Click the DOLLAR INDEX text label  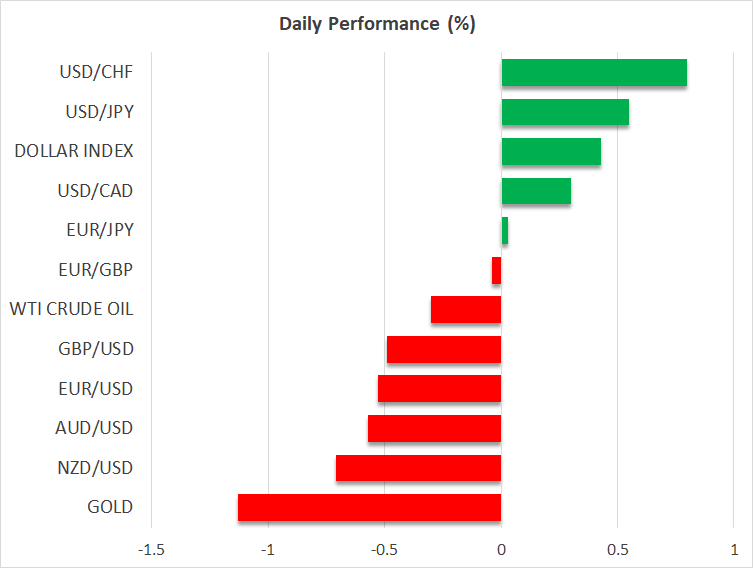pyautogui.click(x=74, y=151)
